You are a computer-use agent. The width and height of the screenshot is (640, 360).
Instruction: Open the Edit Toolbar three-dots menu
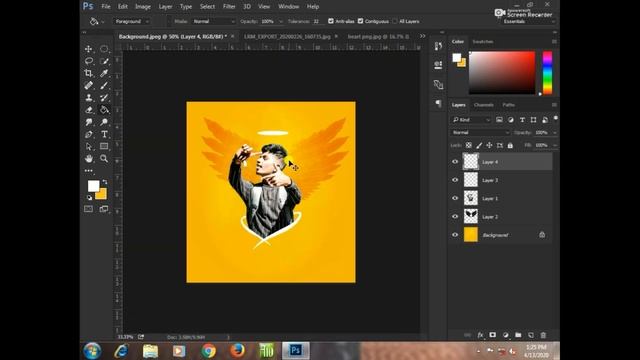[x=89, y=171]
